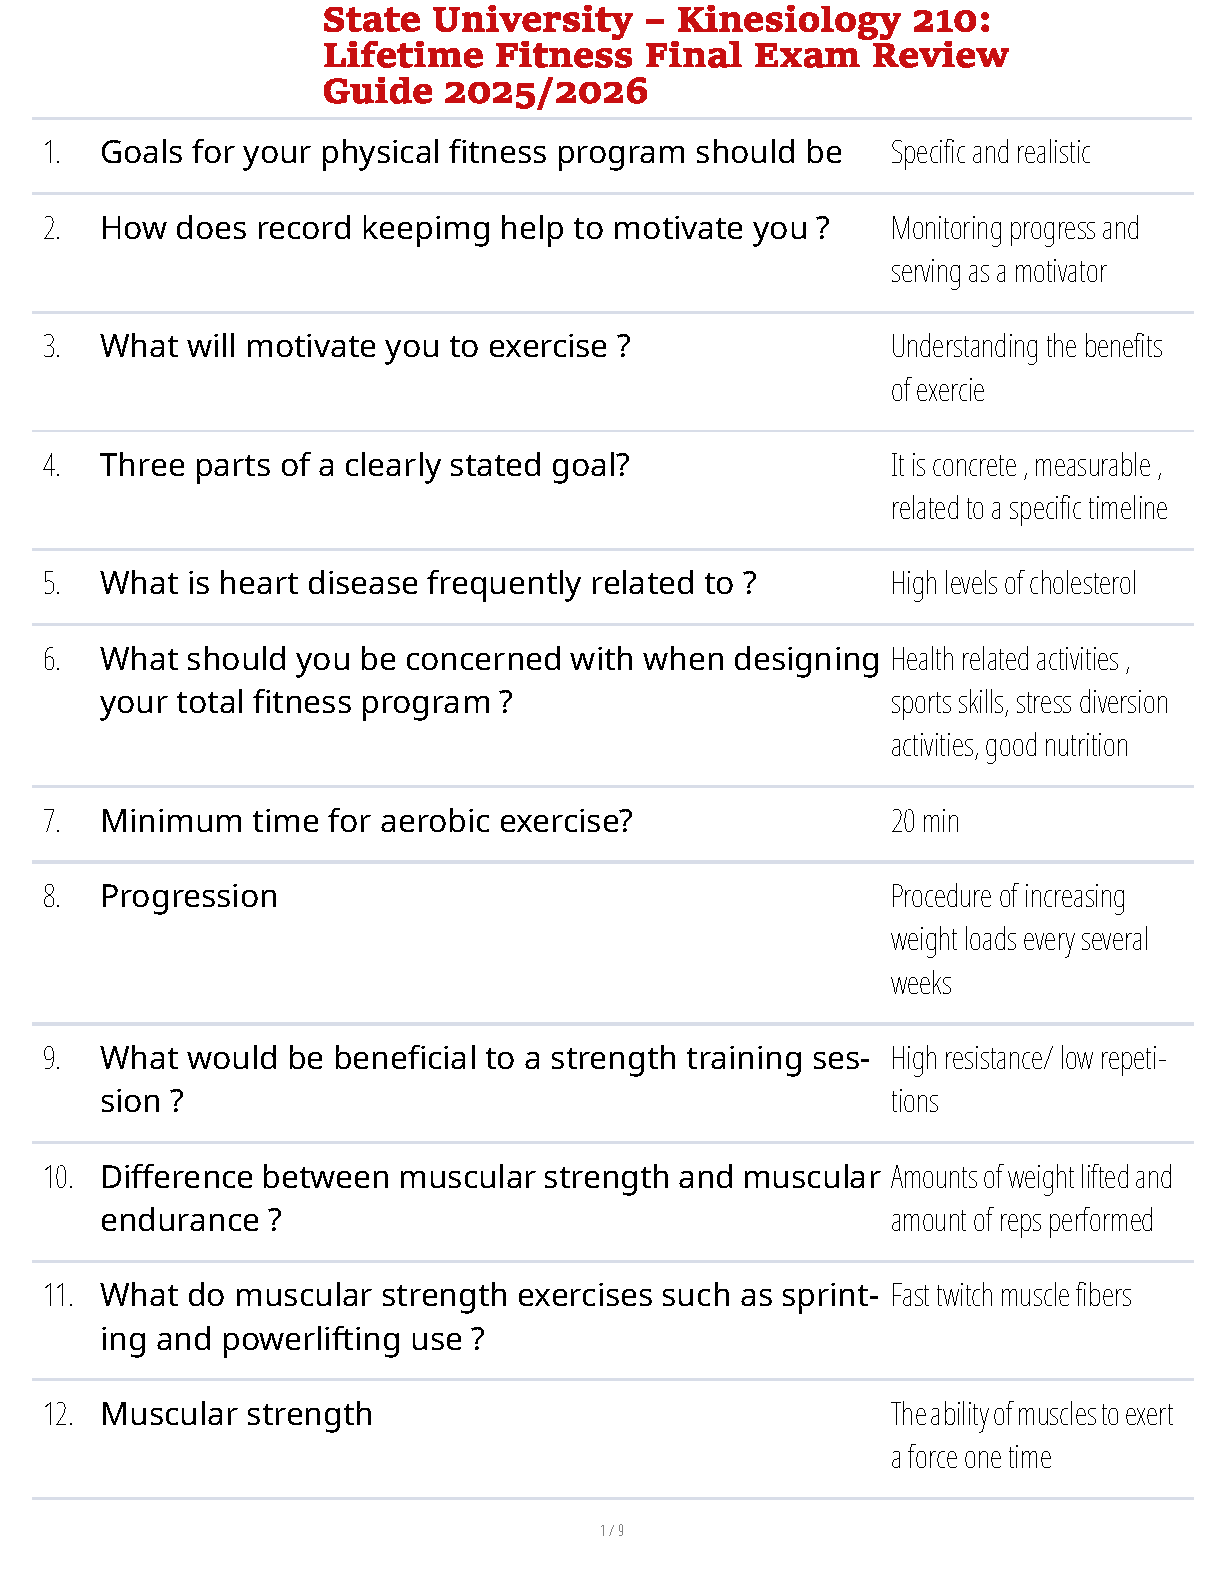The image size is (1224, 1584).
Task: Select question 5 about heart disease
Action: pos(428,583)
